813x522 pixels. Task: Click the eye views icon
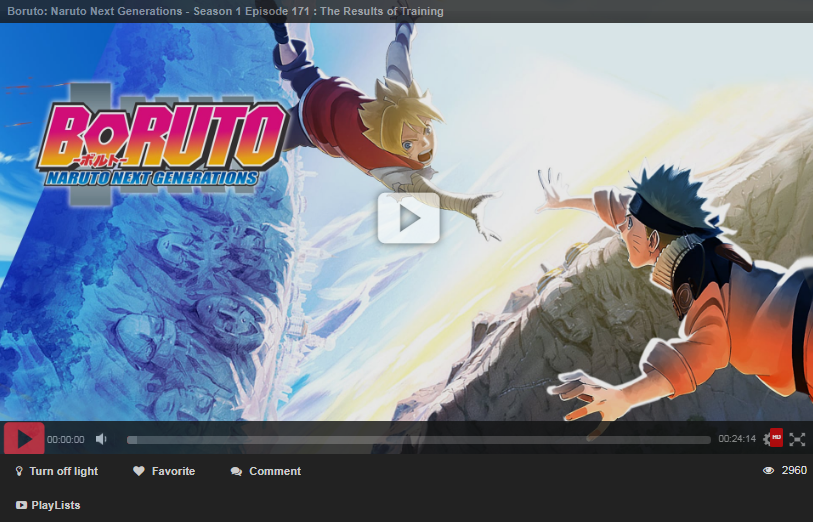(x=768, y=470)
